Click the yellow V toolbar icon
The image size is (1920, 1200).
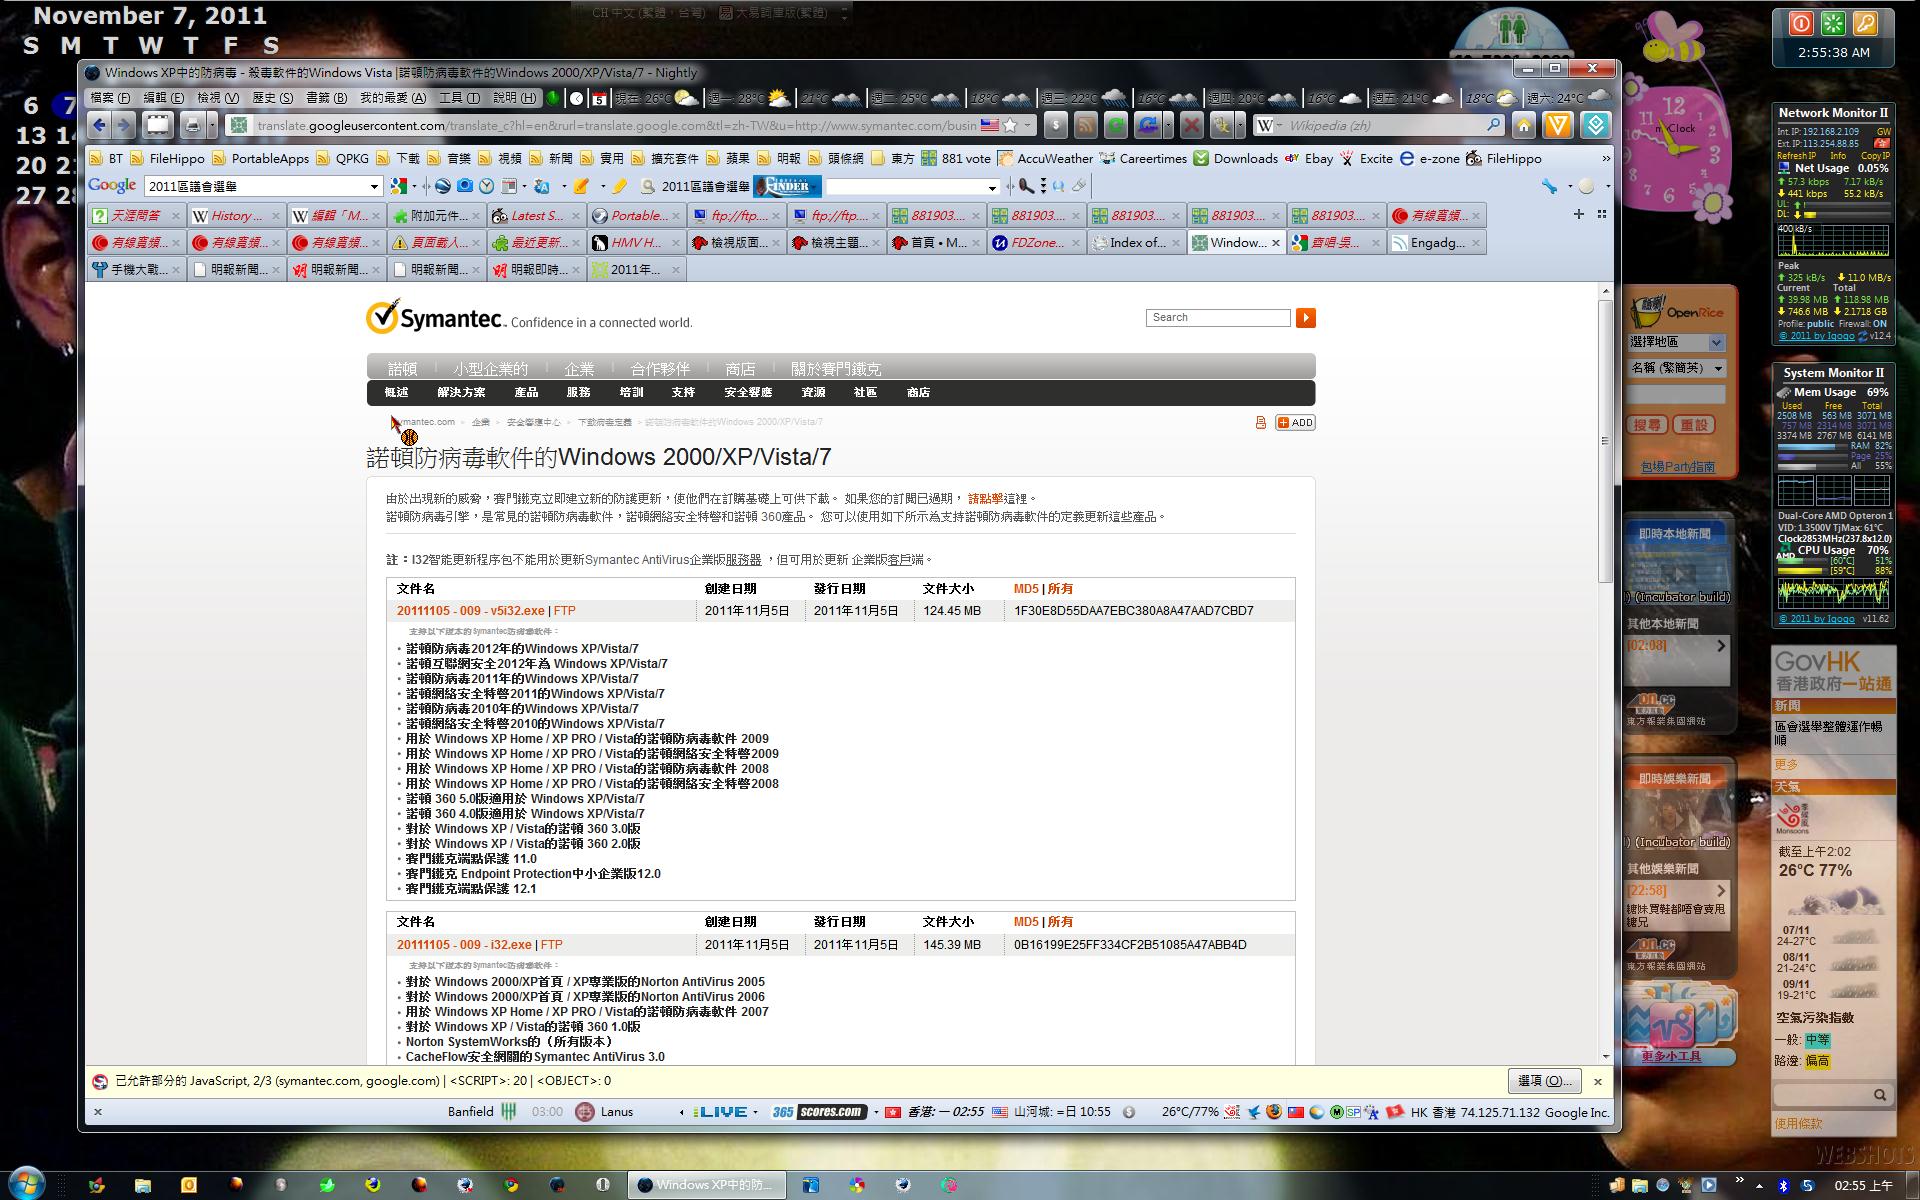coord(1557,125)
